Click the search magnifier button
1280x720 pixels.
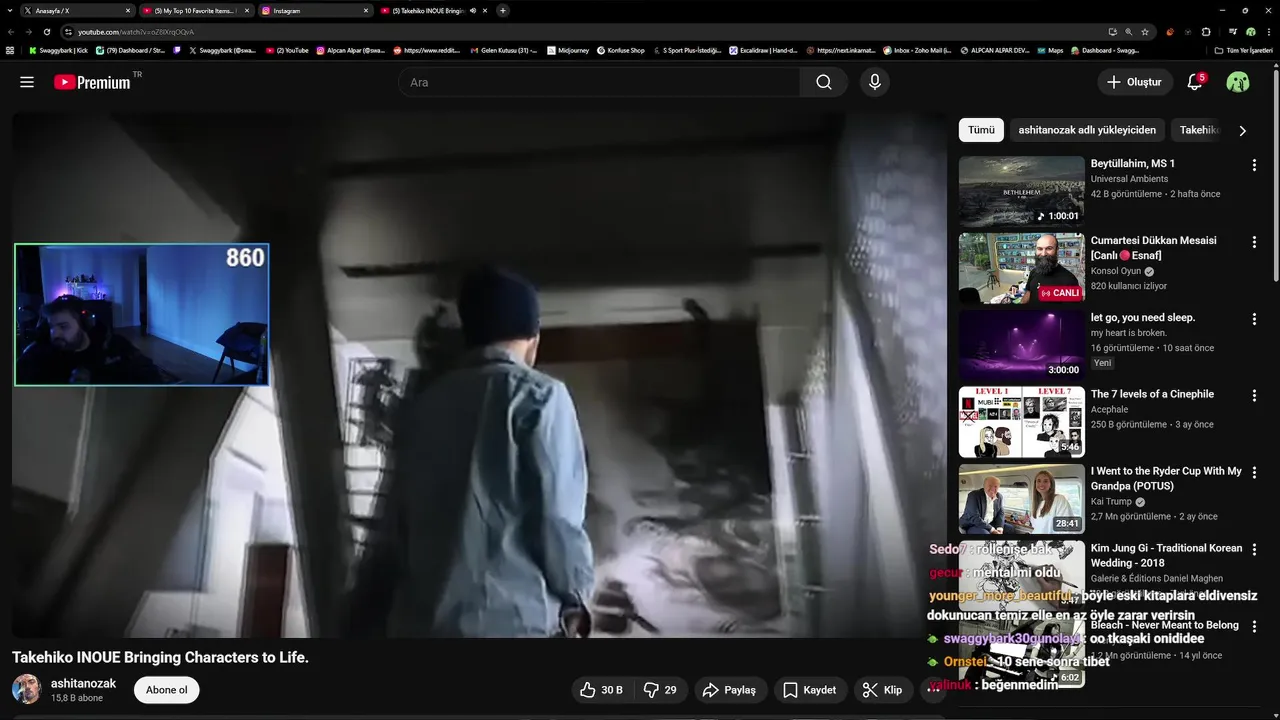point(824,82)
